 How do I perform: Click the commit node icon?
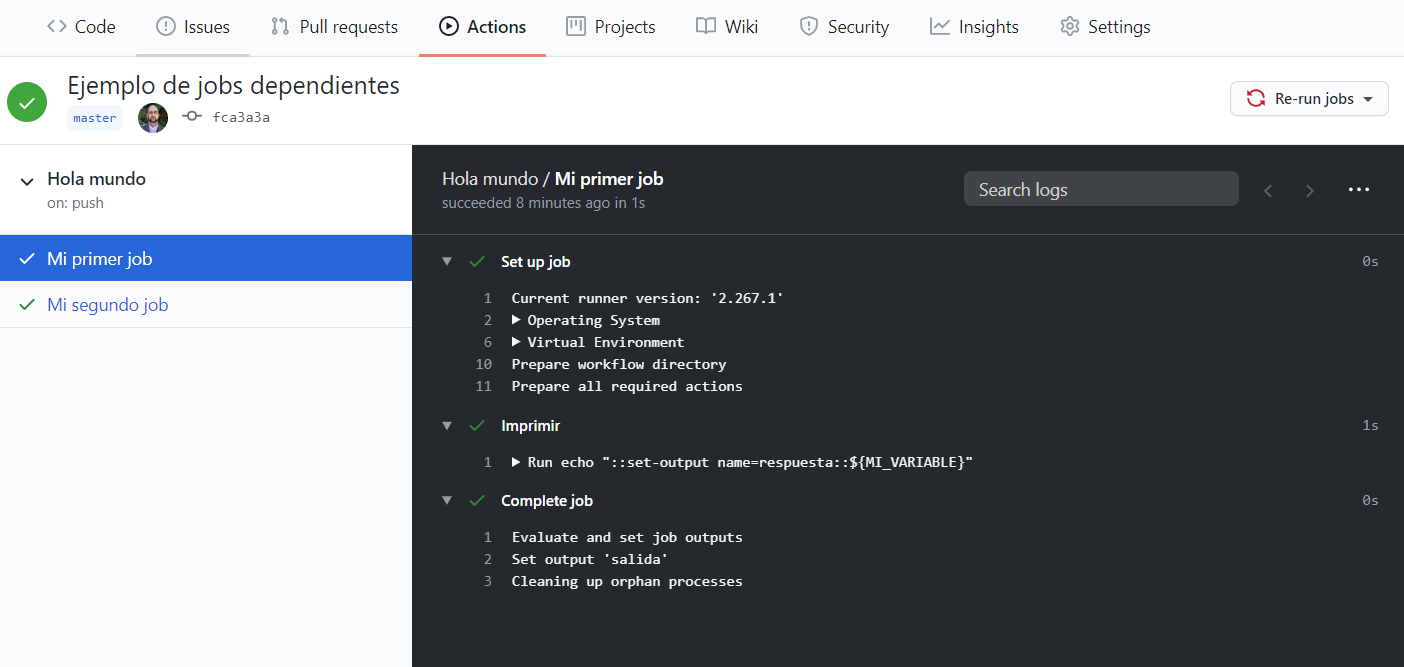click(192, 117)
